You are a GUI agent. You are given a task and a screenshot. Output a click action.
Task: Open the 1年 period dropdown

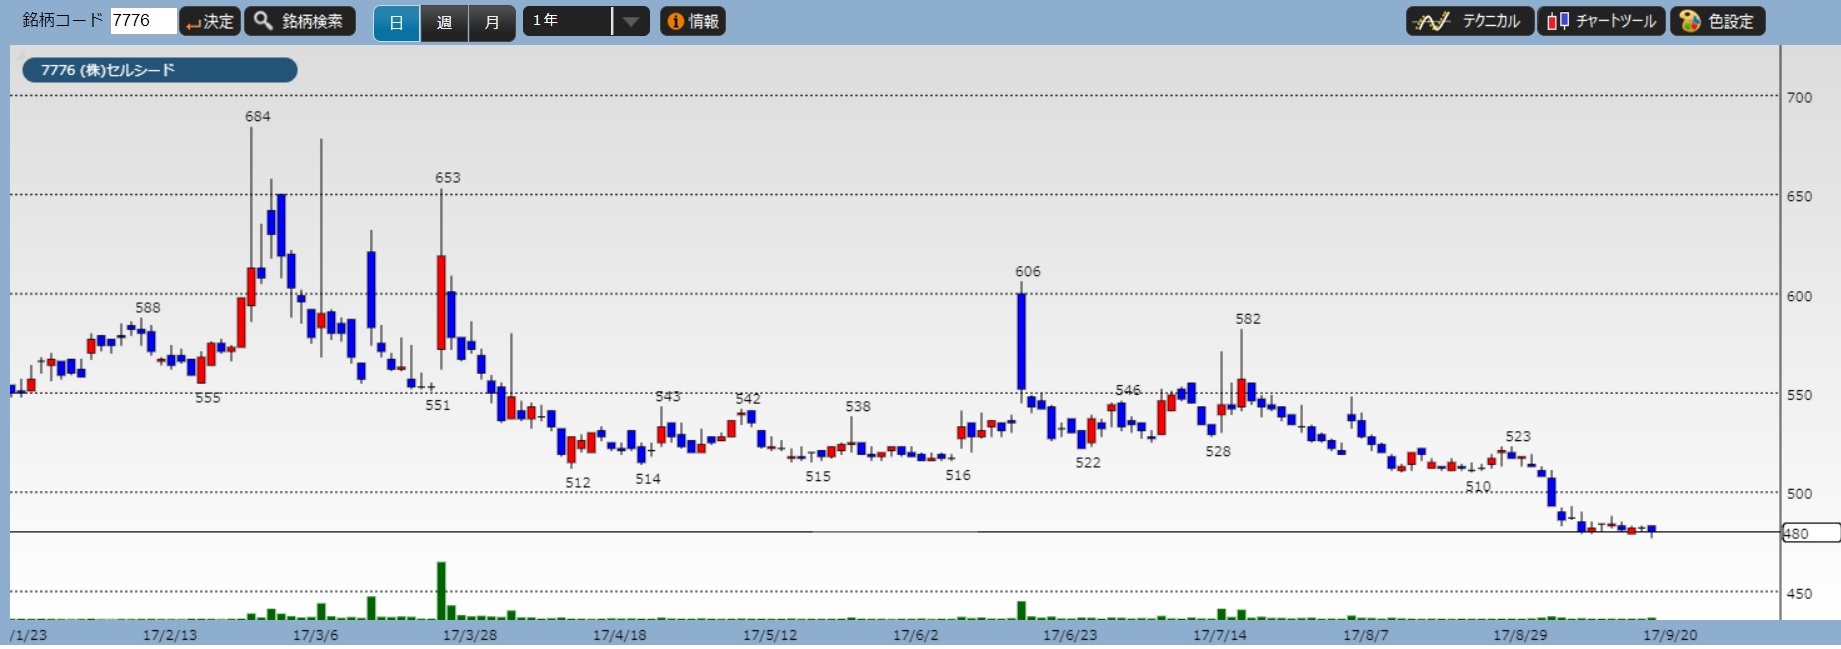point(586,21)
